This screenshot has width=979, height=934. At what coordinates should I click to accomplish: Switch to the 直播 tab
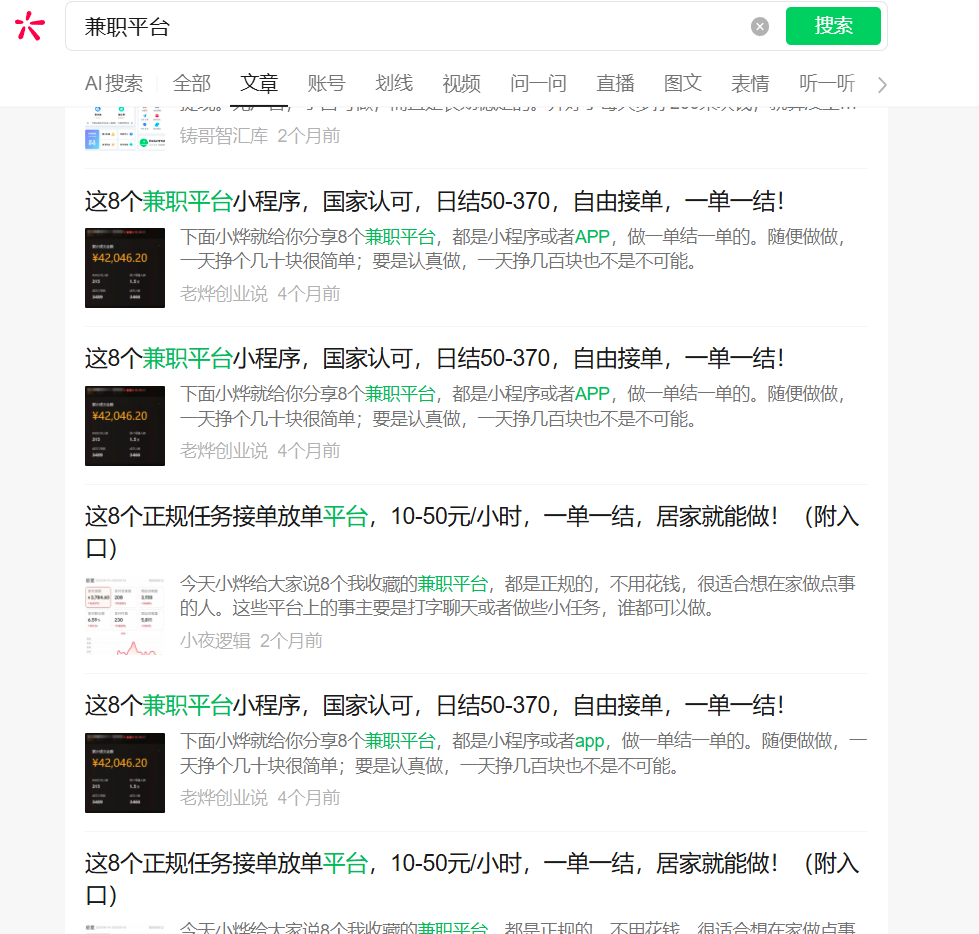615,83
